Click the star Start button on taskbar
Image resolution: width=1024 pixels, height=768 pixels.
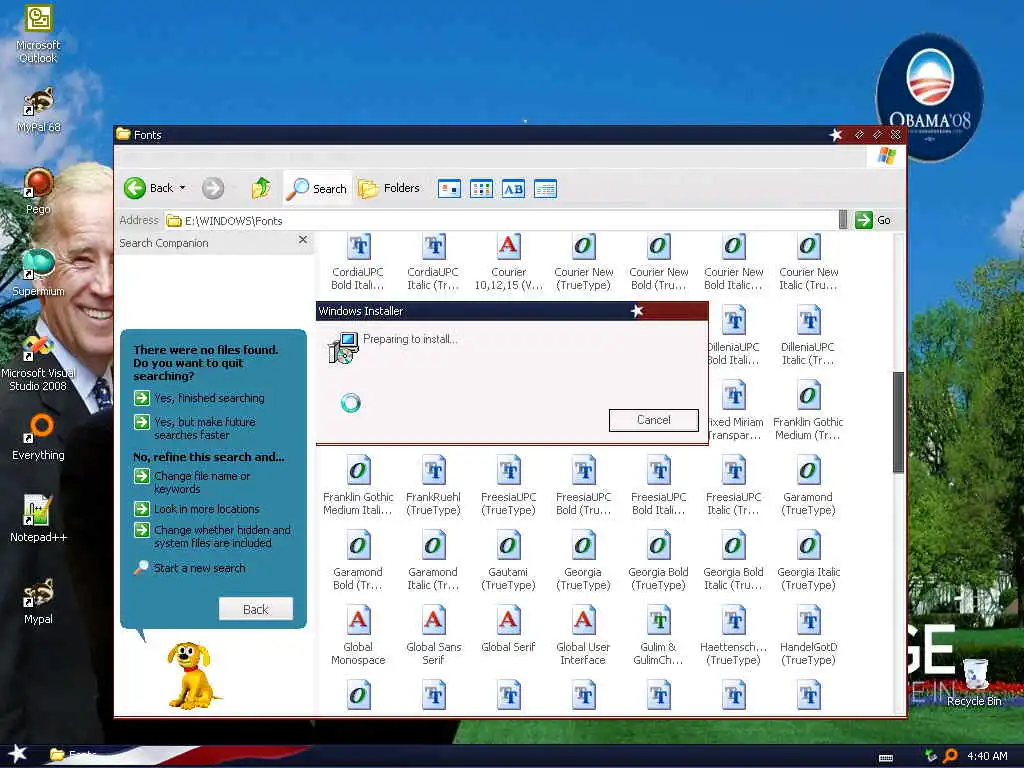click(17, 754)
